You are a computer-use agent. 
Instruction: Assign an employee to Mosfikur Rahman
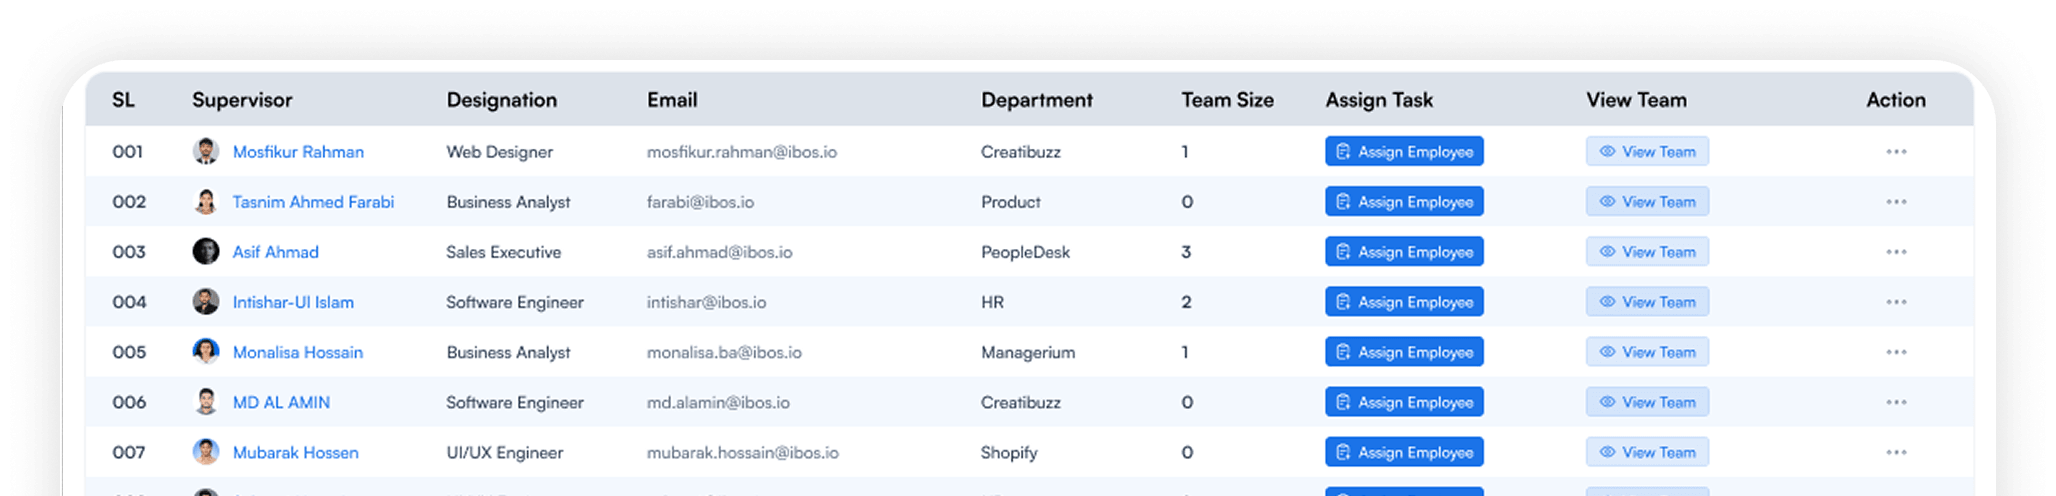pyautogui.click(x=1404, y=151)
